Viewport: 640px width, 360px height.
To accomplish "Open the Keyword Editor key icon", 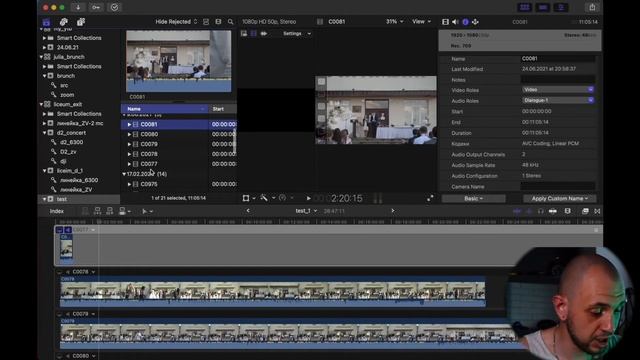I will [96, 7].
